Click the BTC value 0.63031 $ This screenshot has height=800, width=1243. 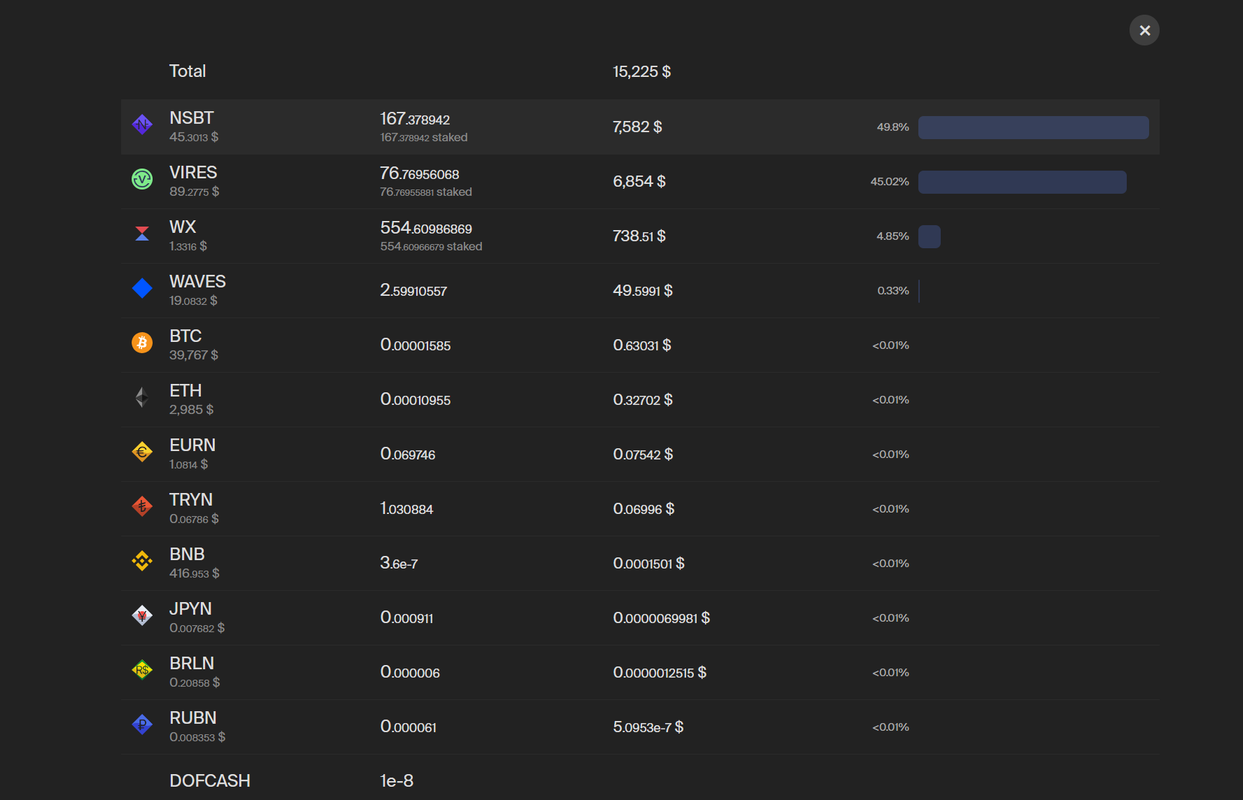(x=642, y=345)
